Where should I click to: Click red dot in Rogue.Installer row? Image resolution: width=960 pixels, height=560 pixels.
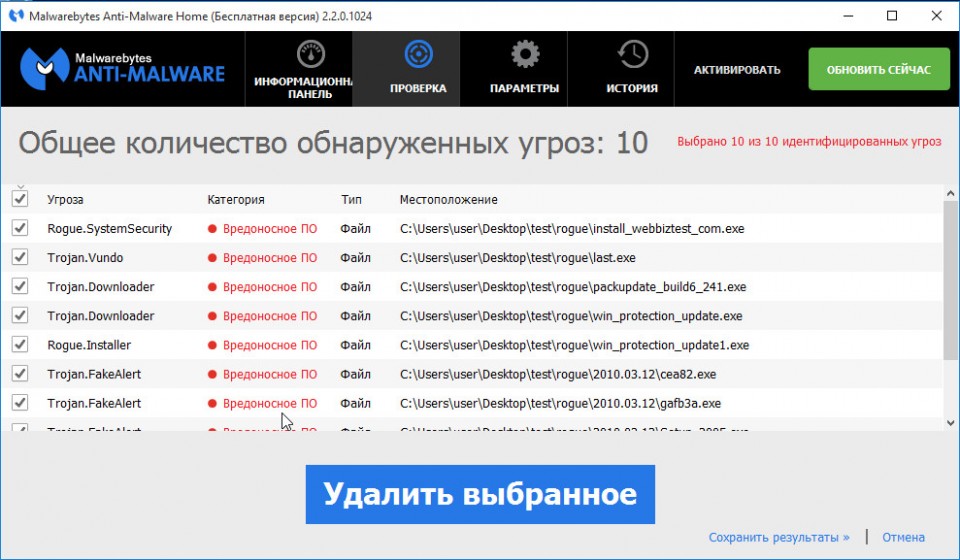[212, 345]
